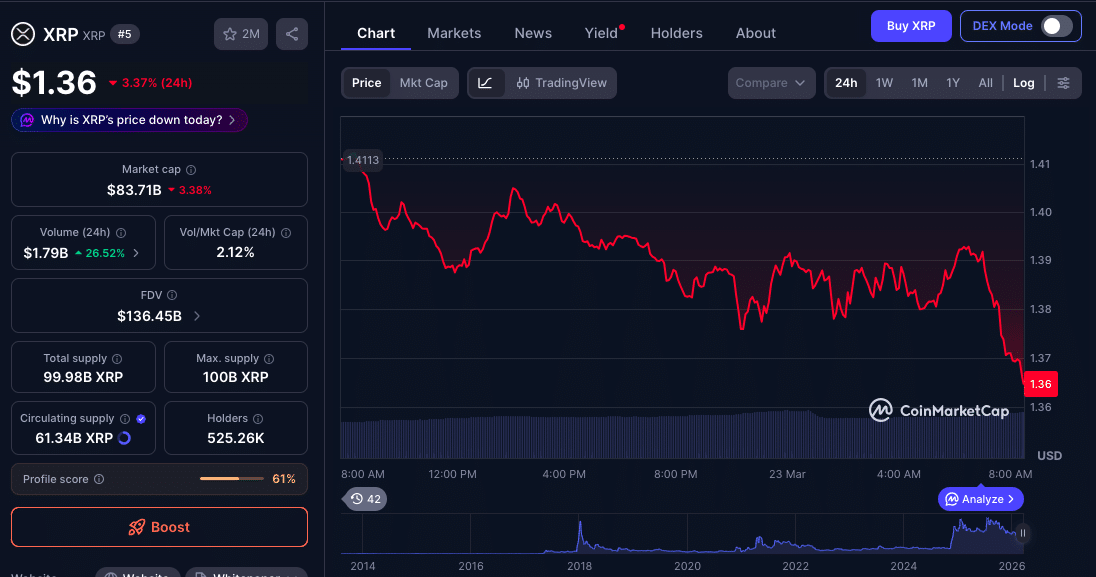The image size is (1096, 577).
Task: Switch chart to Mkt Cap view
Action: point(424,83)
